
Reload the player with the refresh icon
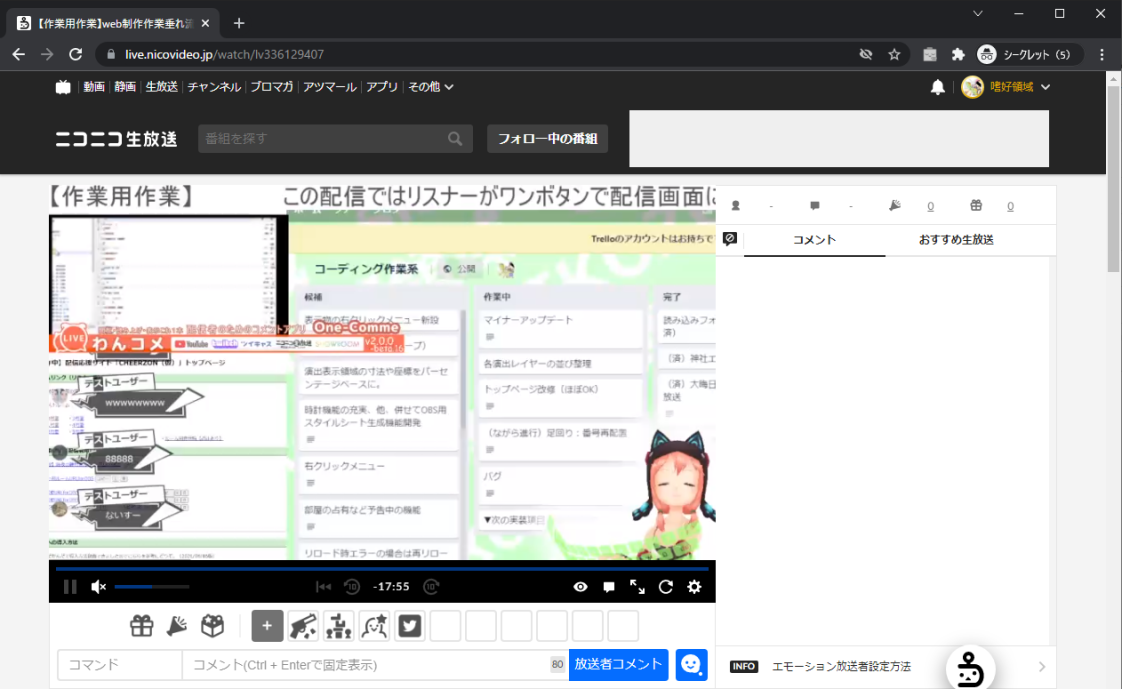pyautogui.click(x=666, y=587)
